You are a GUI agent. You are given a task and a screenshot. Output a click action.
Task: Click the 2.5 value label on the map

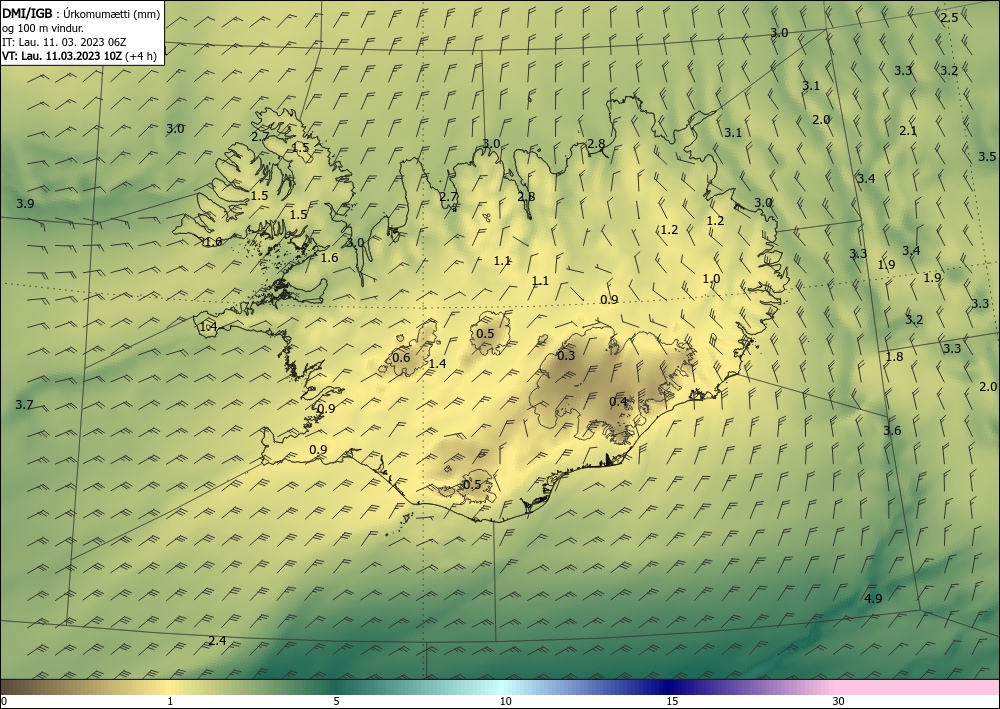950,18
